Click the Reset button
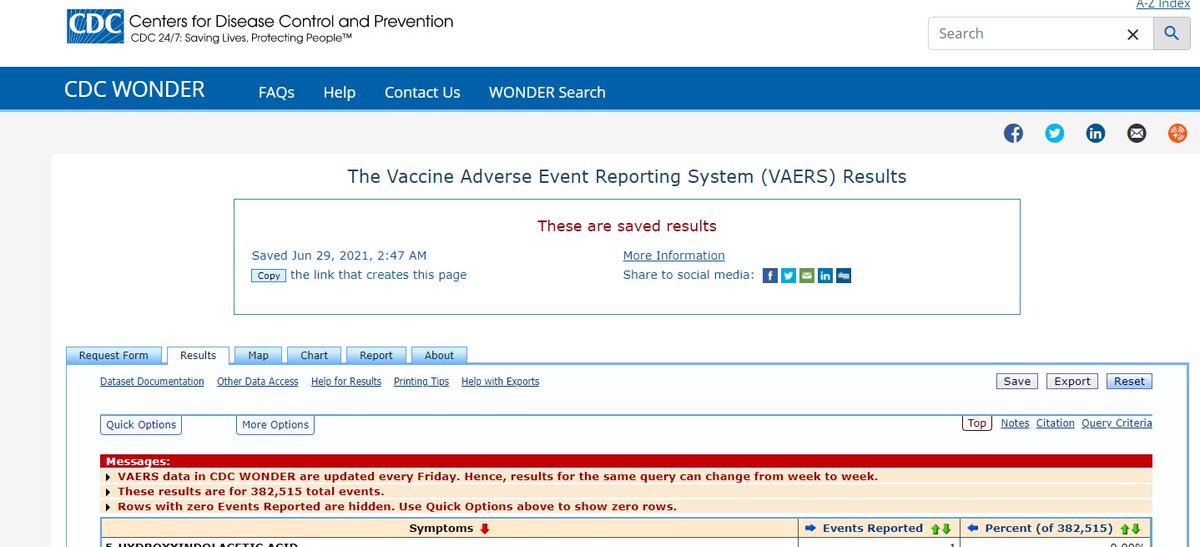The height and width of the screenshot is (547, 1200). [1129, 381]
